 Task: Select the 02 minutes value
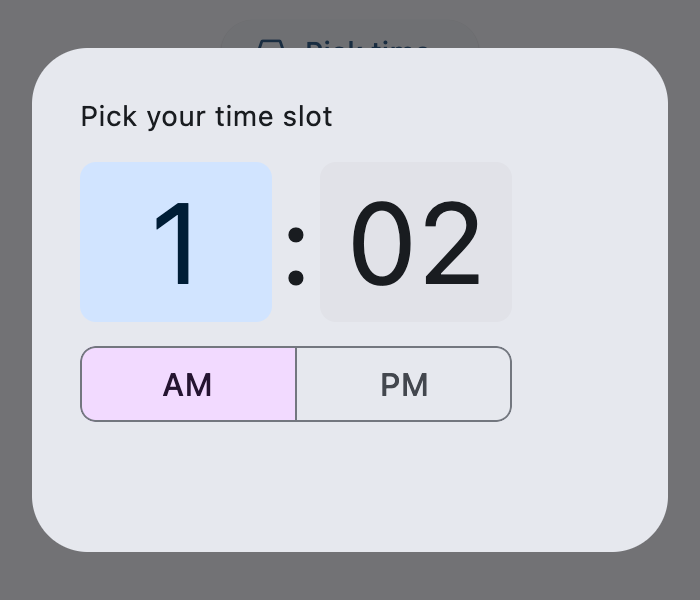click(416, 244)
